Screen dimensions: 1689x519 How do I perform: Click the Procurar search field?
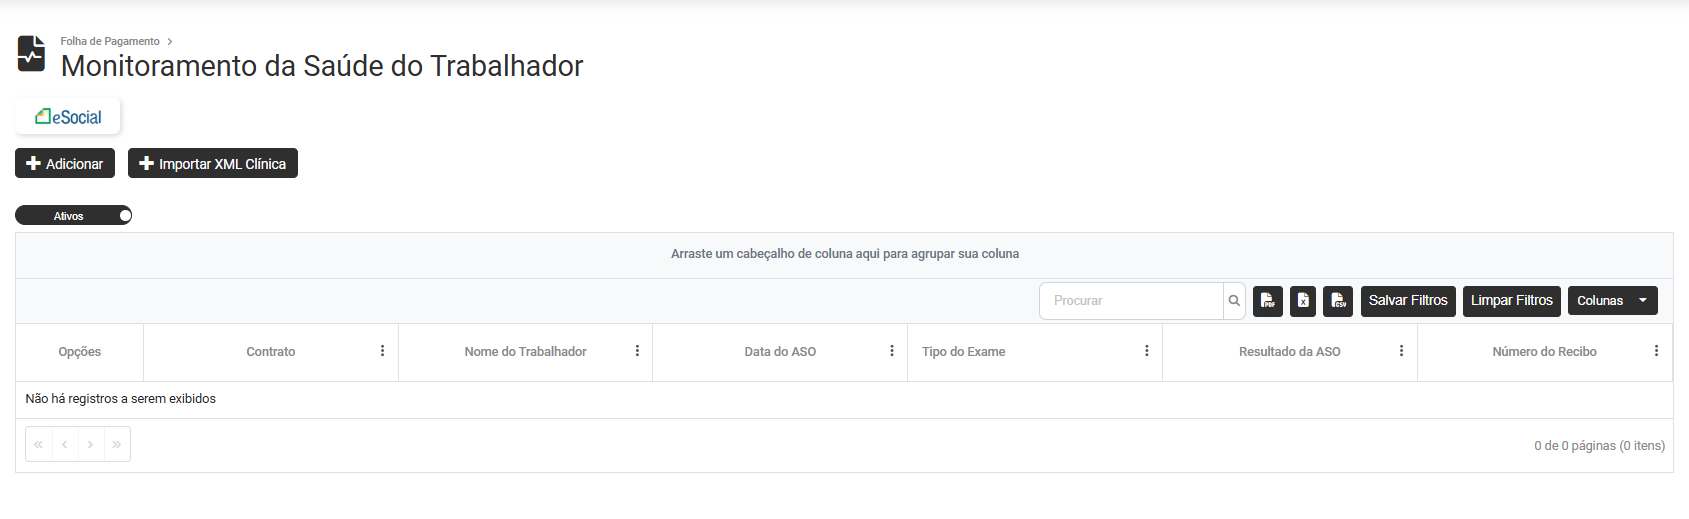[1131, 300]
